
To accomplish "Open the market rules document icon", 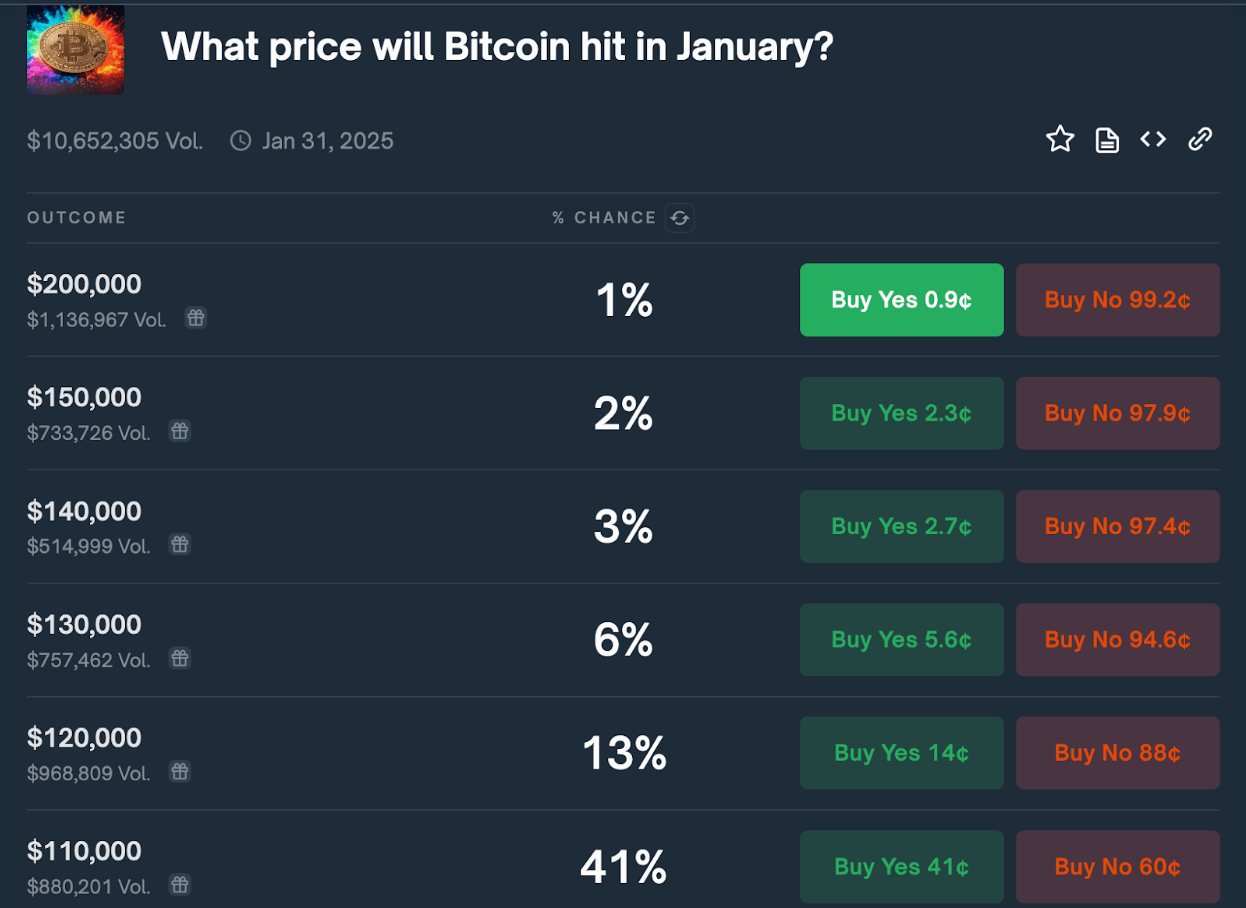I will tap(1107, 140).
